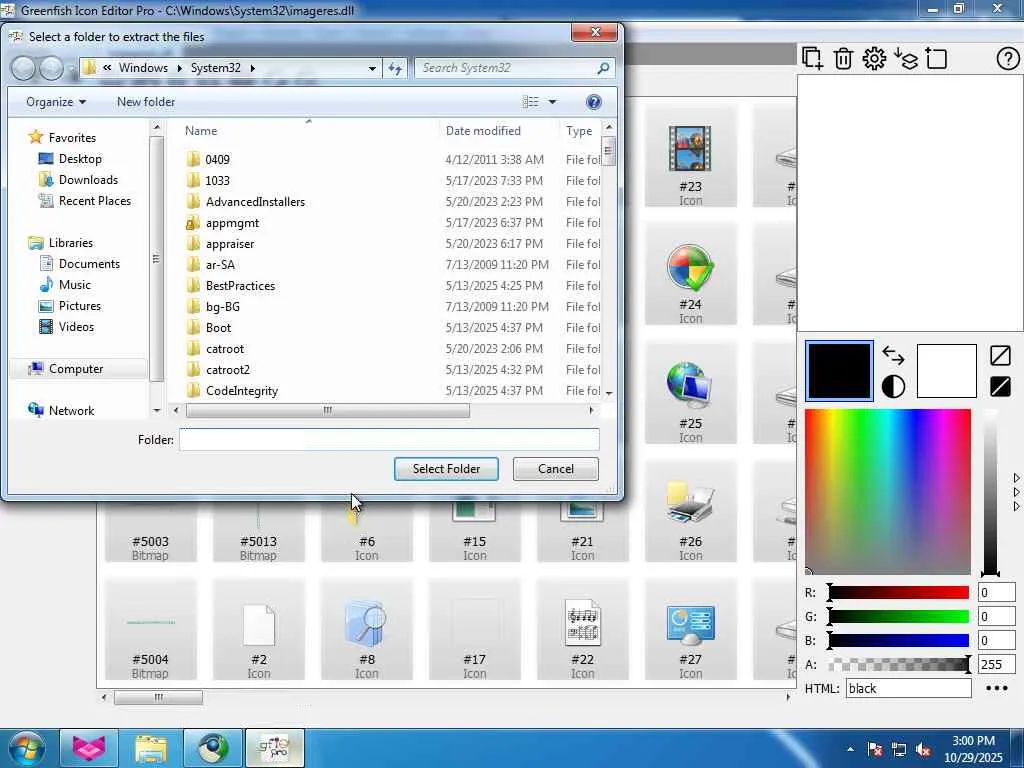Click the new layer from selection icon

[x=936, y=59]
